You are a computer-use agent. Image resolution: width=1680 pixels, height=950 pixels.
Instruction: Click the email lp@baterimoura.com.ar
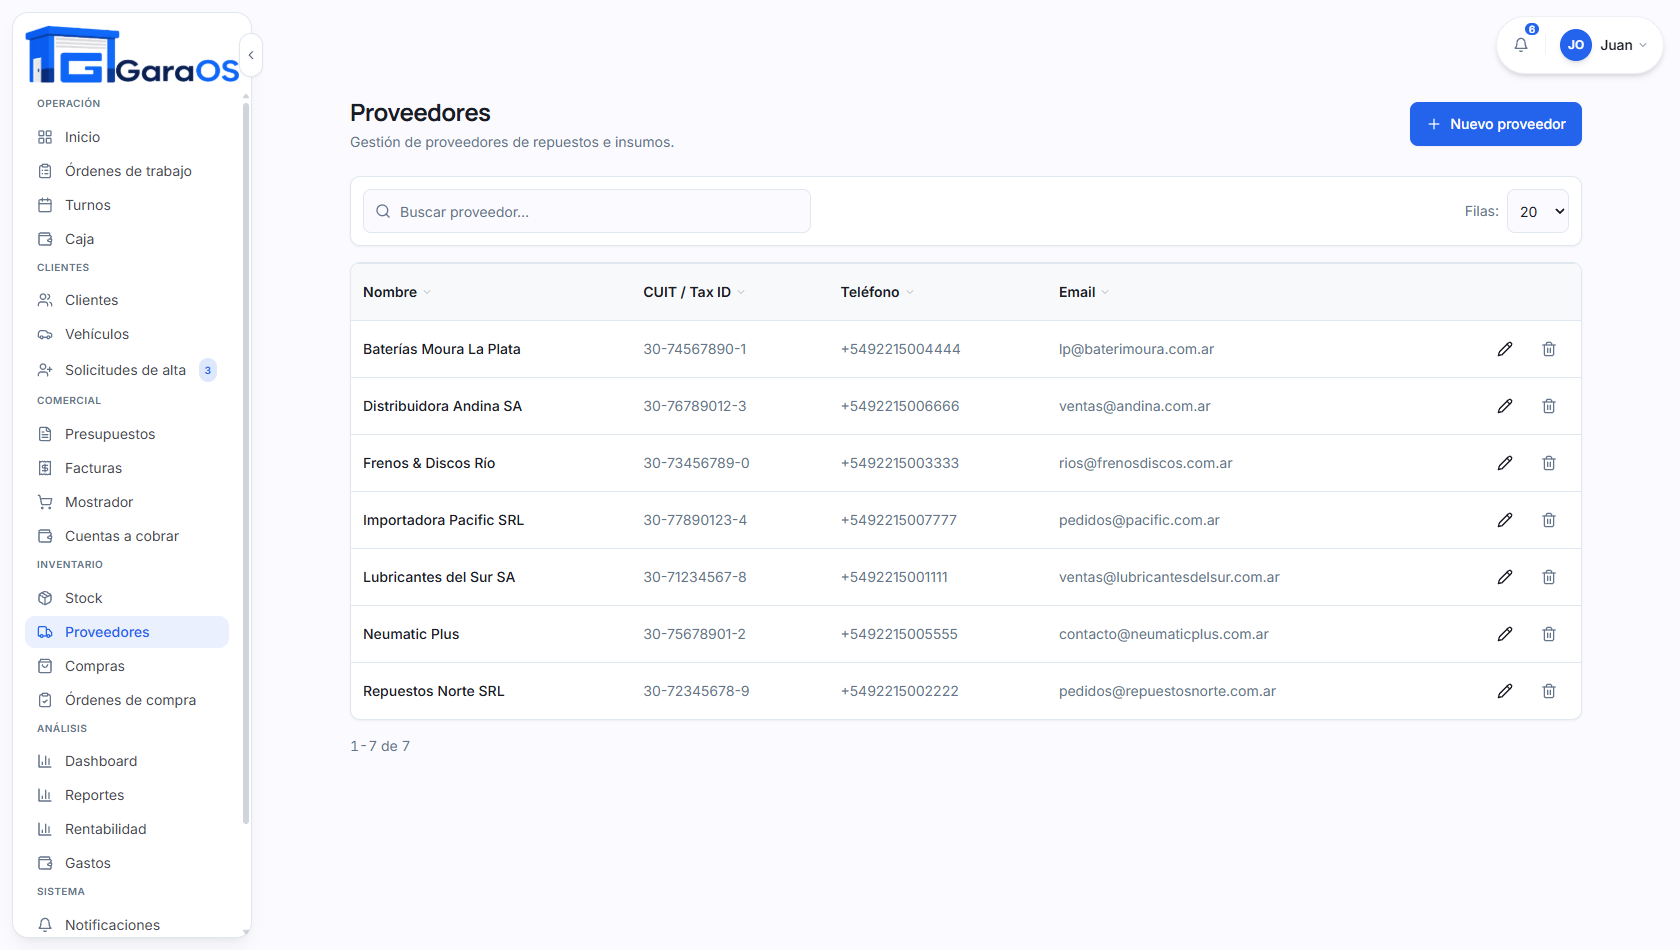[x=1136, y=349]
